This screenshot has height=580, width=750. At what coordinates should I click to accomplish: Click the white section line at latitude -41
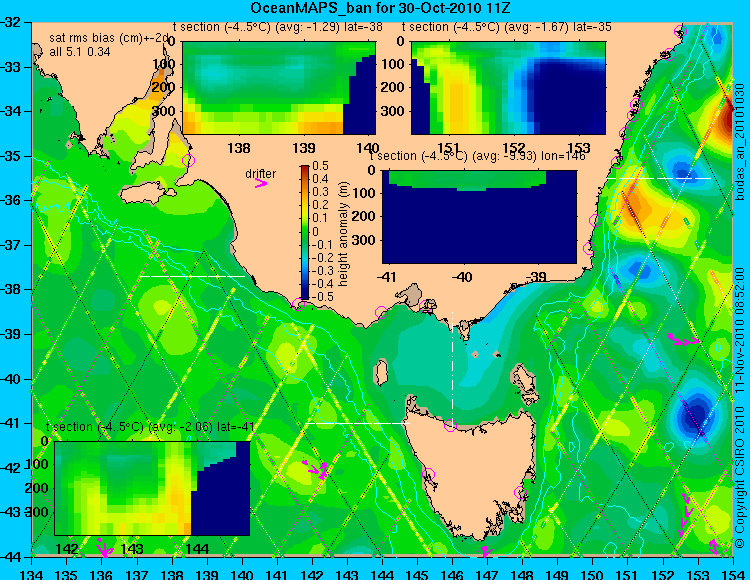358,423
